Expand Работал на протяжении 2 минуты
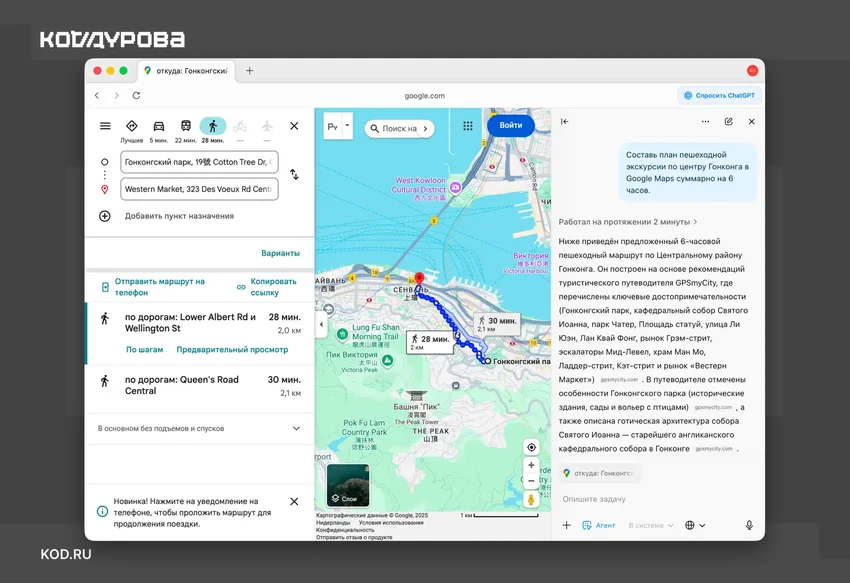The height and width of the screenshot is (583, 850). tap(628, 222)
